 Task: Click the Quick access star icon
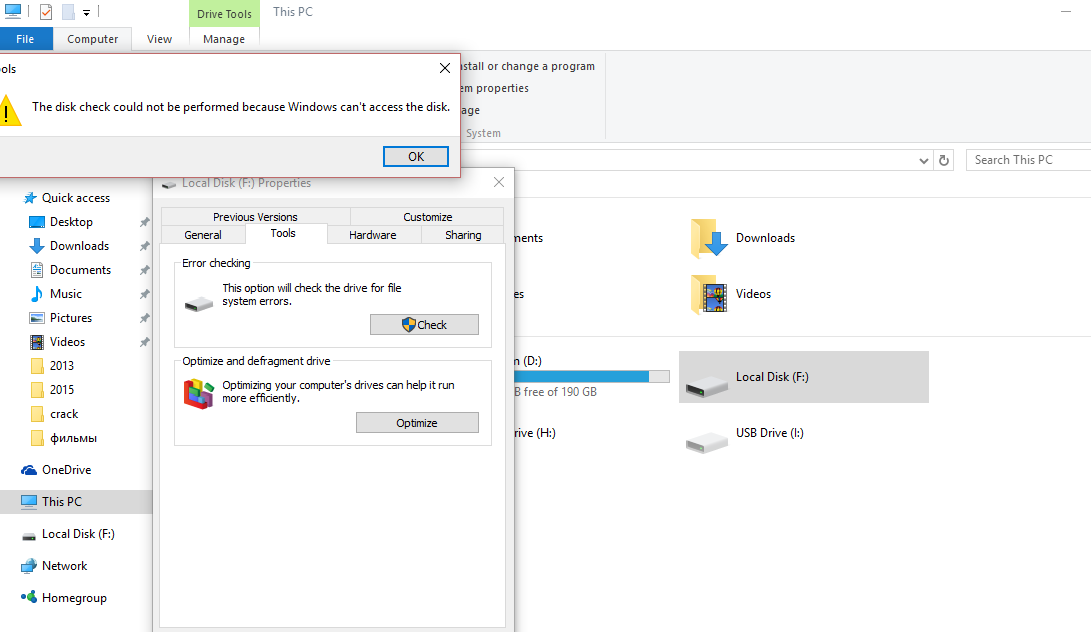pyautogui.click(x=30, y=198)
